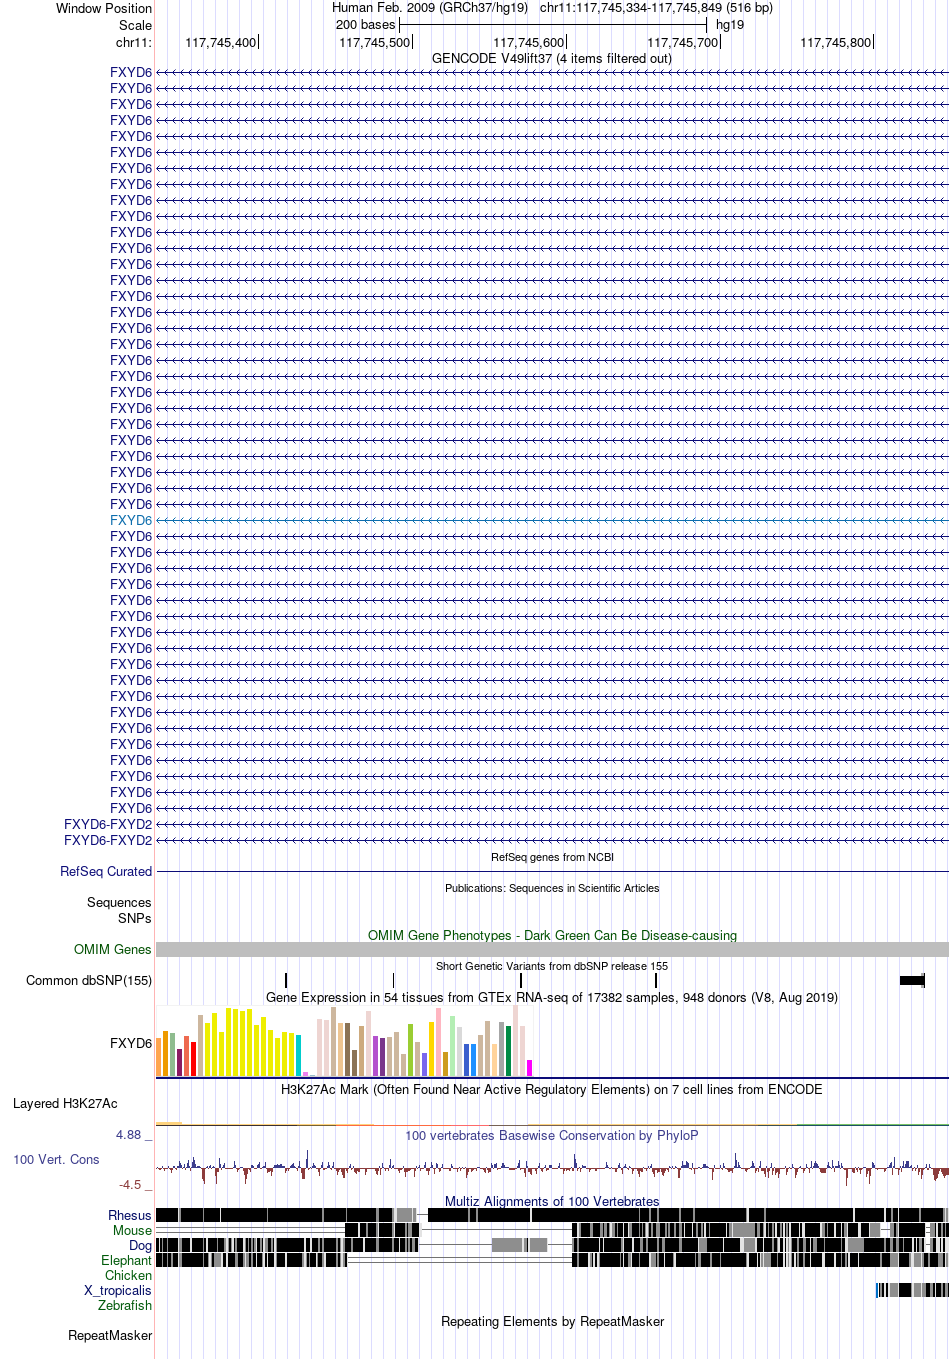Click the RepeatMasker track label
Image resolution: width=950 pixels, height=1359 pixels.
110,1336
